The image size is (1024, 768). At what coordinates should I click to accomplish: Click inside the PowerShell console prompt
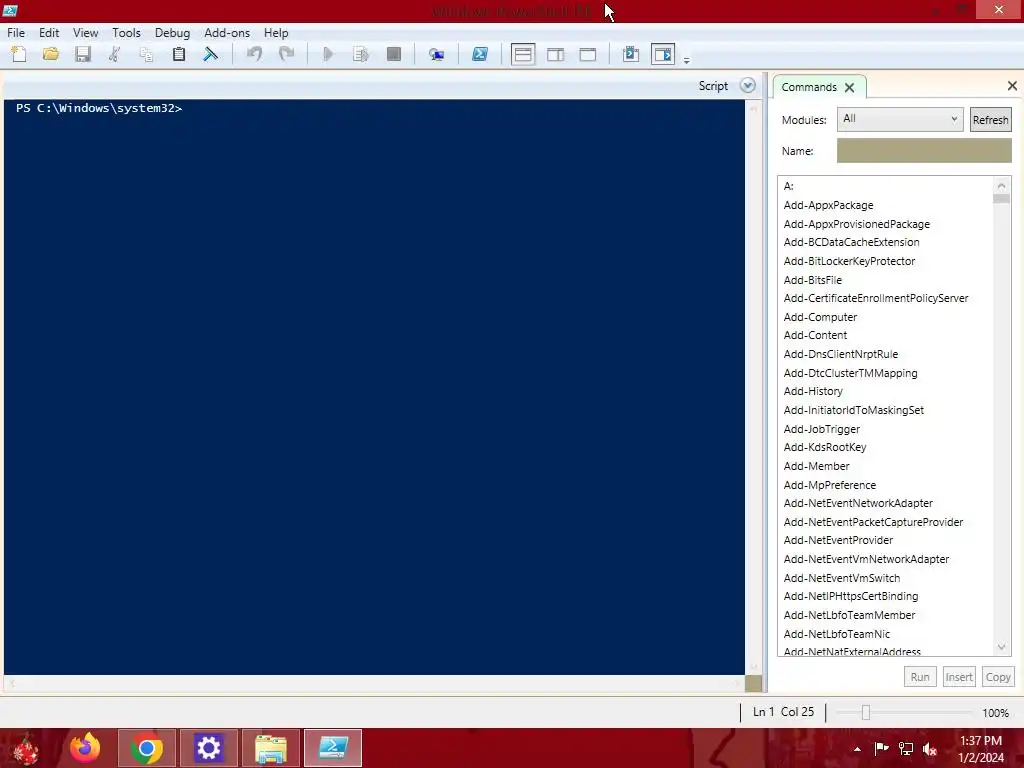click(x=374, y=387)
